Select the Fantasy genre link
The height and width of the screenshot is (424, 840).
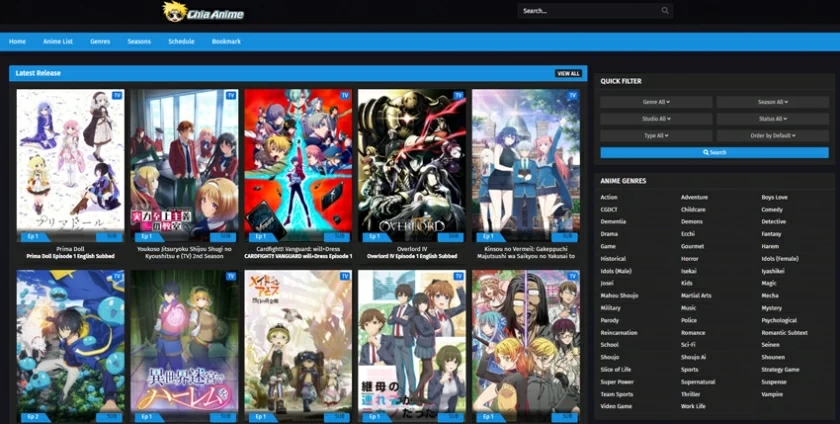pyautogui.click(x=771, y=234)
